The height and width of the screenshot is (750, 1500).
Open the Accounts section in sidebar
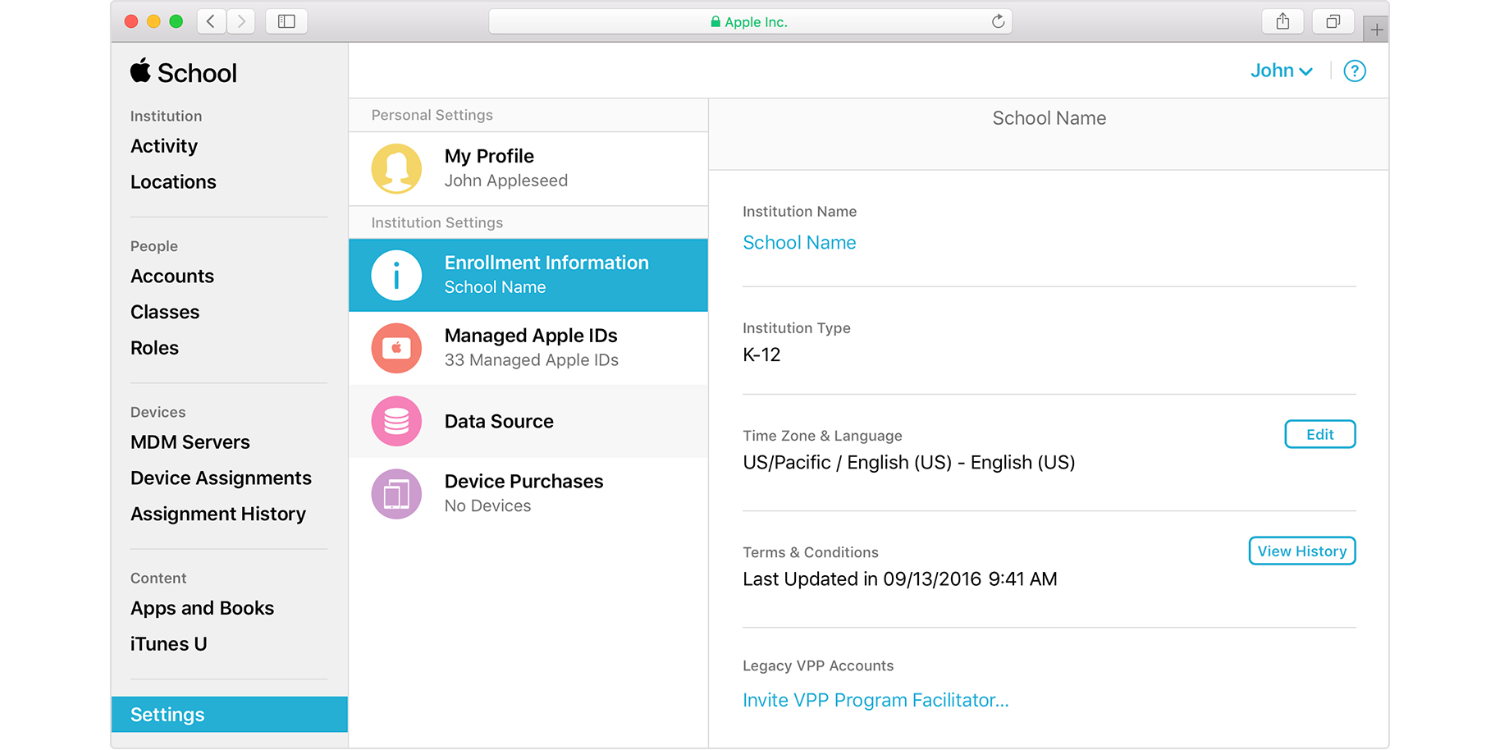pyautogui.click(x=172, y=276)
